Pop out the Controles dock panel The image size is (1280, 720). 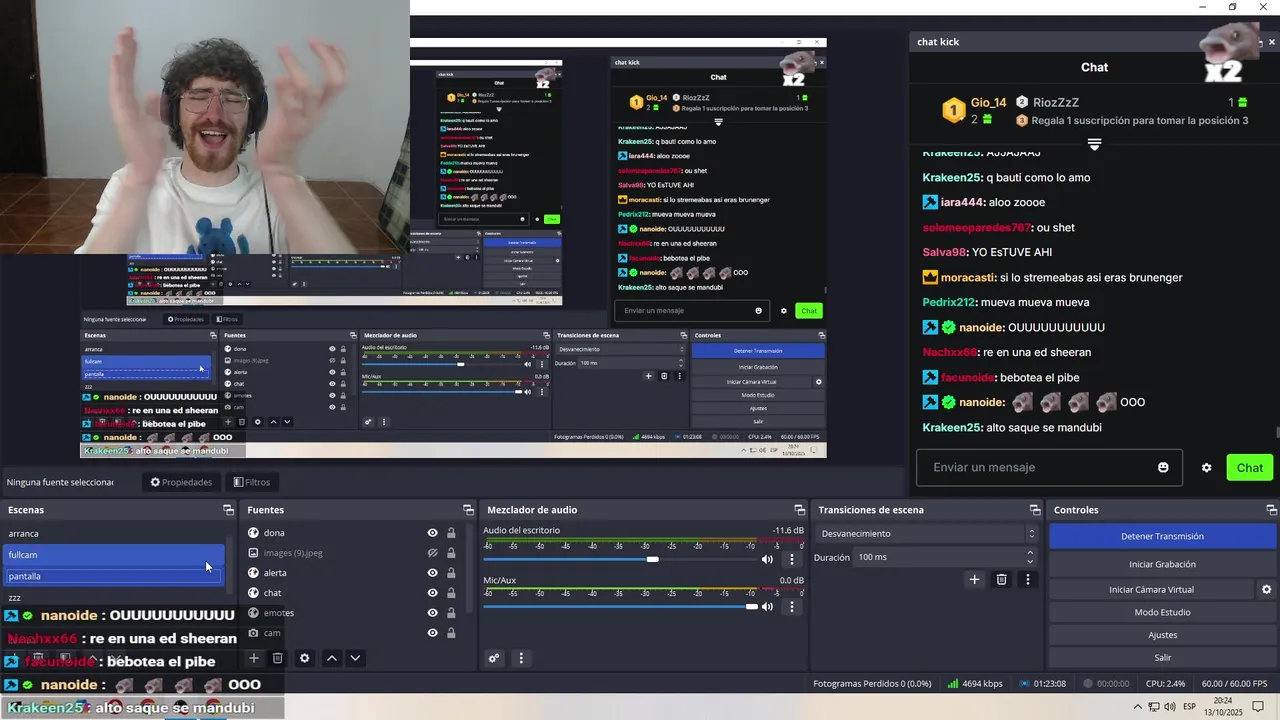click(1272, 510)
